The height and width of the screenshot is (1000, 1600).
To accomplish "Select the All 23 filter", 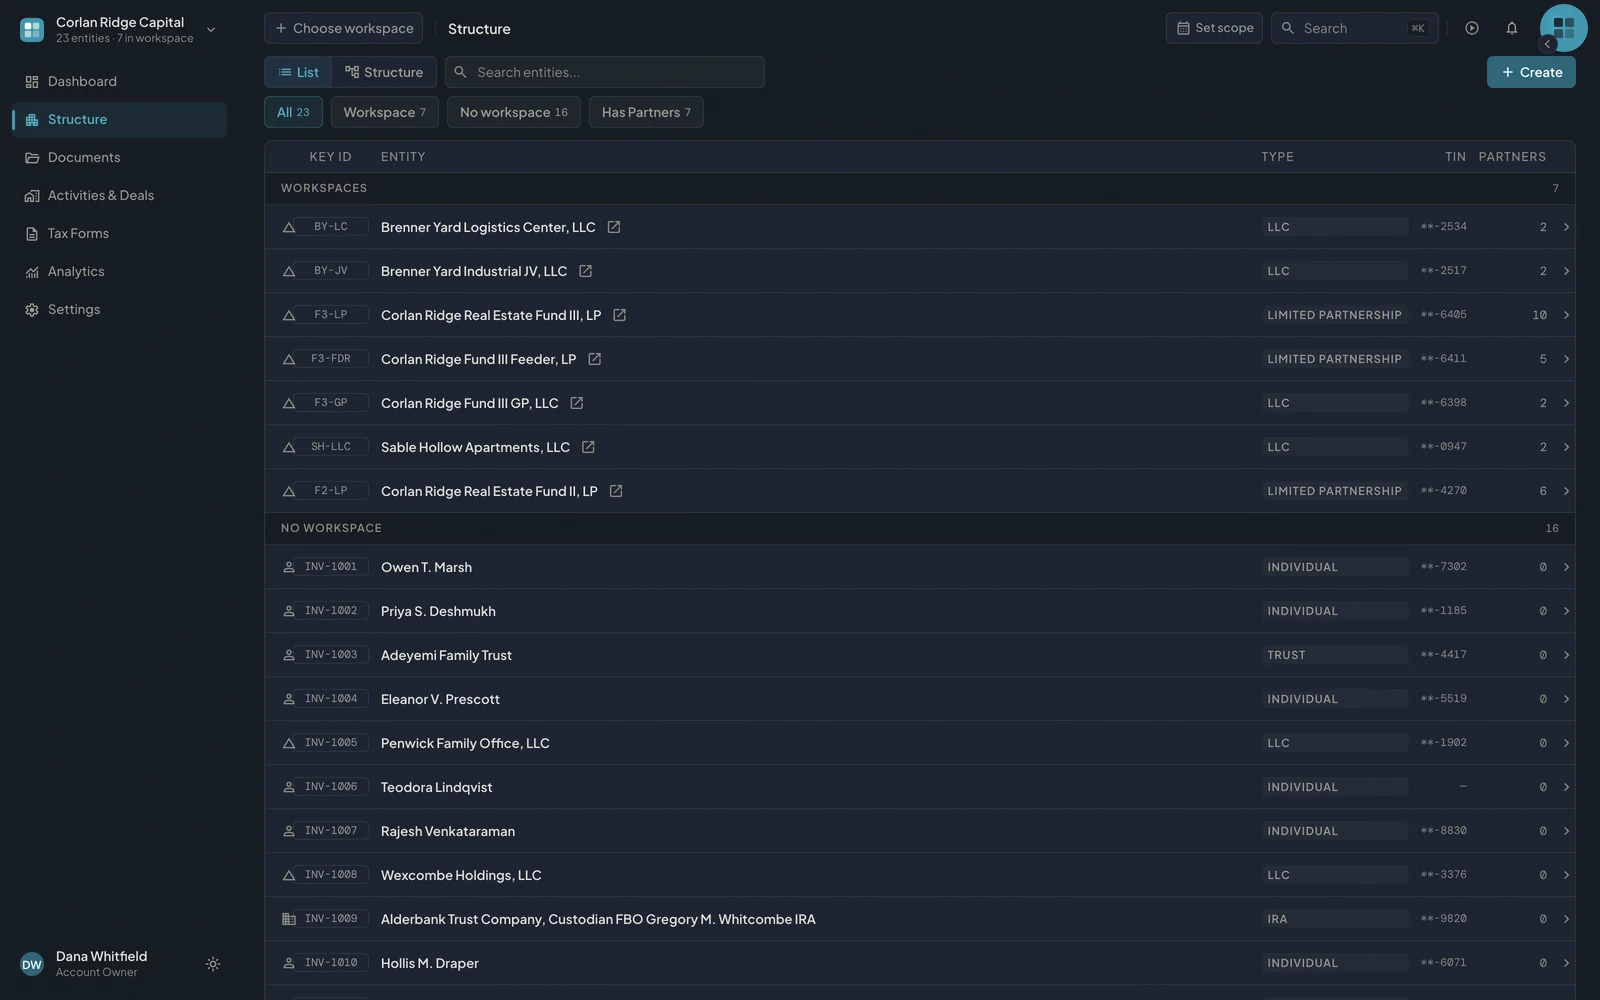I will [293, 112].
